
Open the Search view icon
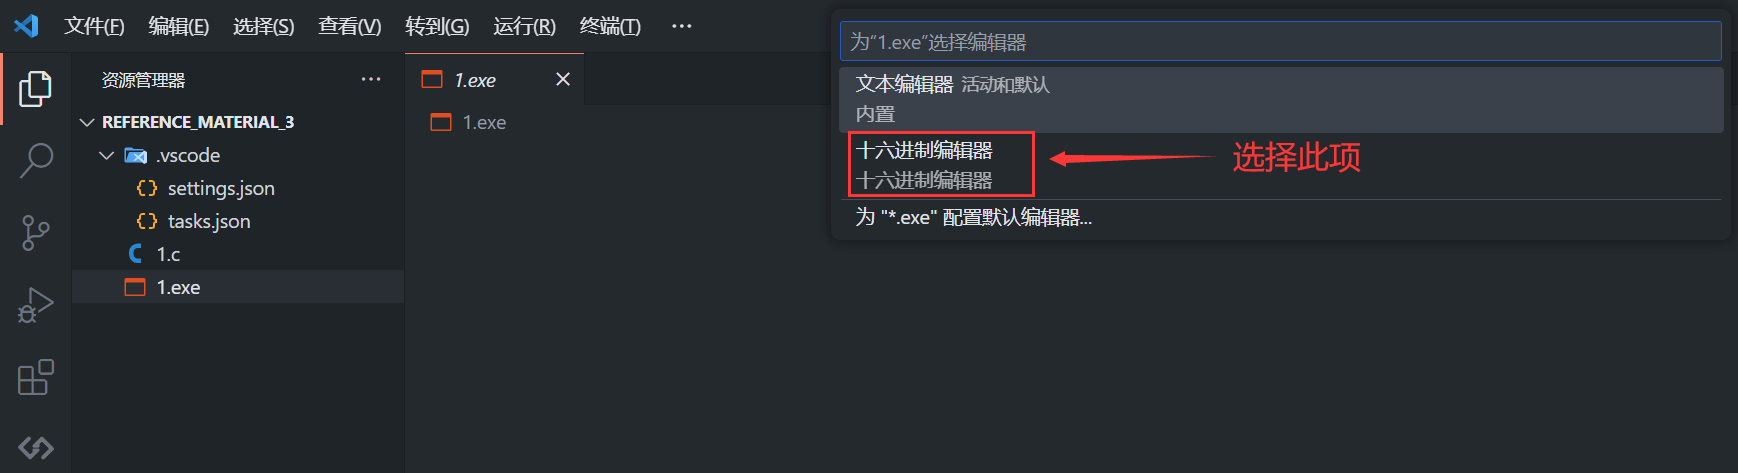coord(35,160)
